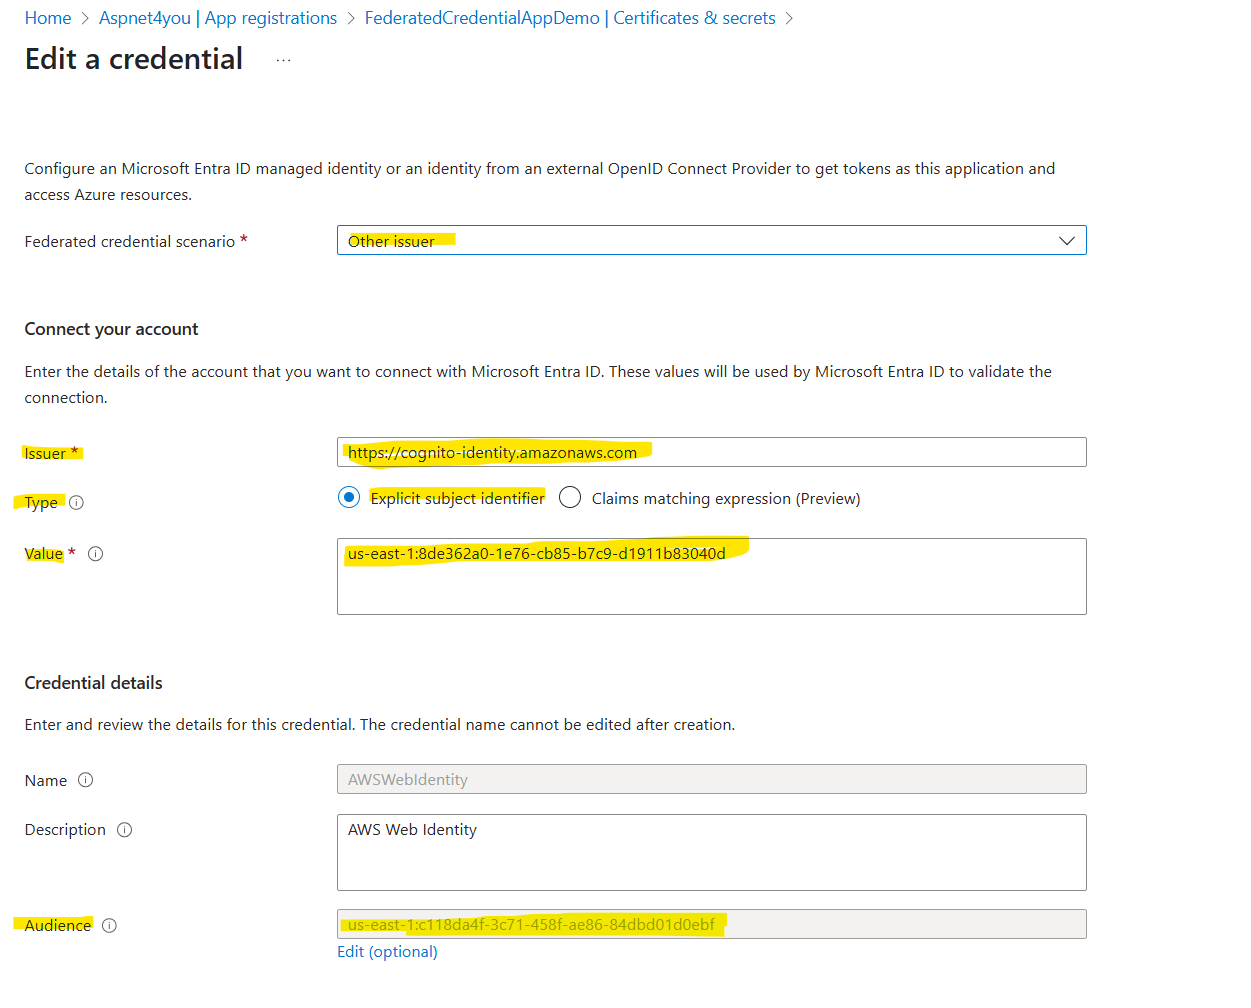Click the dropdown chevron showing Other issuer
Viewport: 1251px width, 1008px height.
click(x=1067, y=241)
